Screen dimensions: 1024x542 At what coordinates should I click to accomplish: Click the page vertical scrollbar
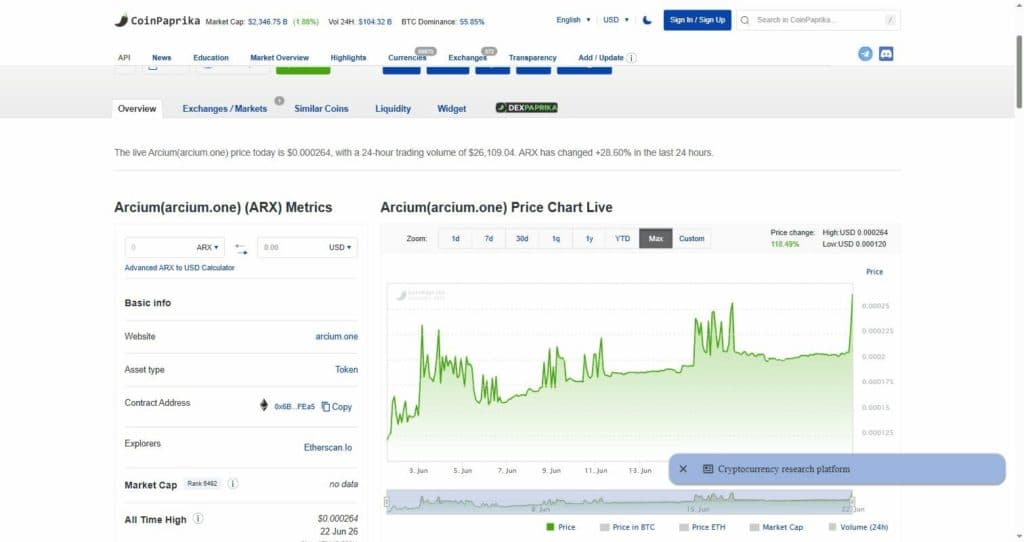(x=1019, y=72)
